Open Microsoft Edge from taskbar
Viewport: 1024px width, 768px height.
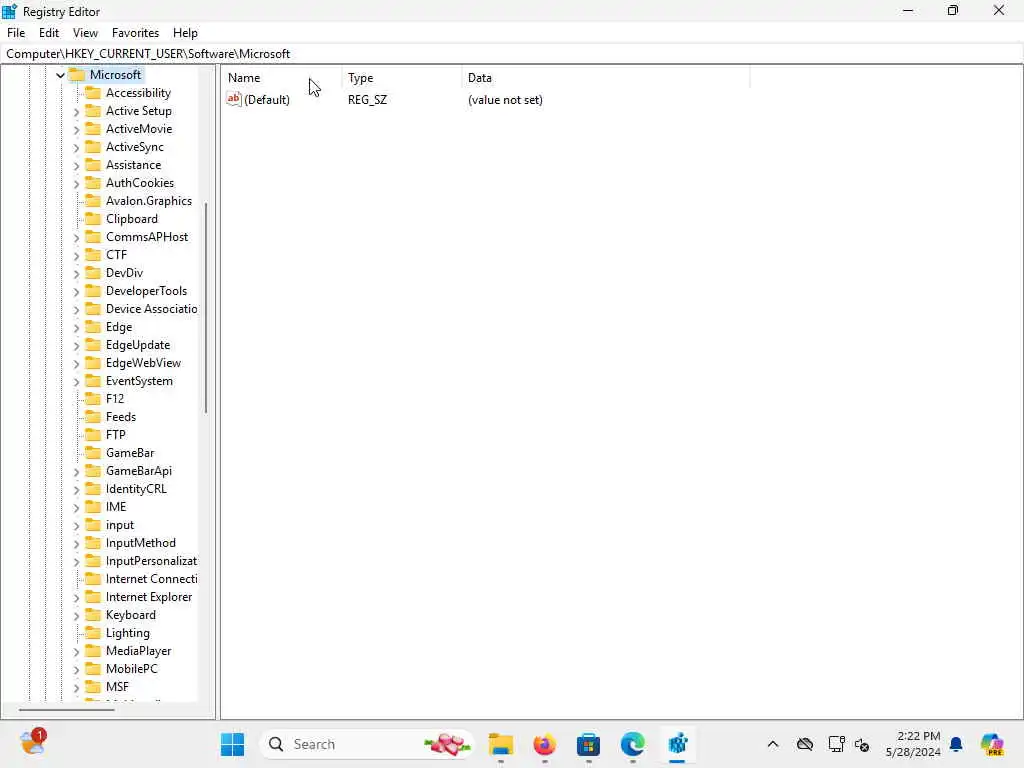coord(632,744)
